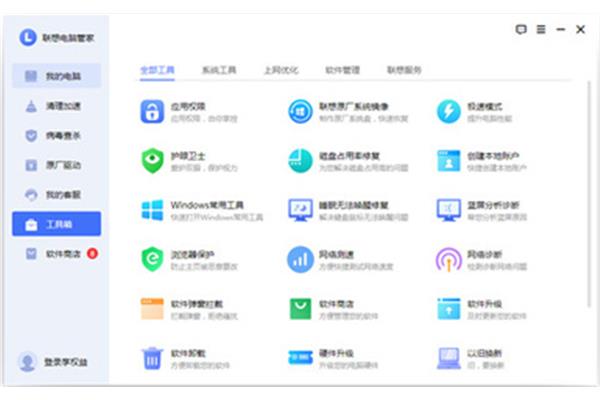Screen dimensions: 600x400
Task: Open the 应用权限 app-permission lock icon
Action: [152, 111]
